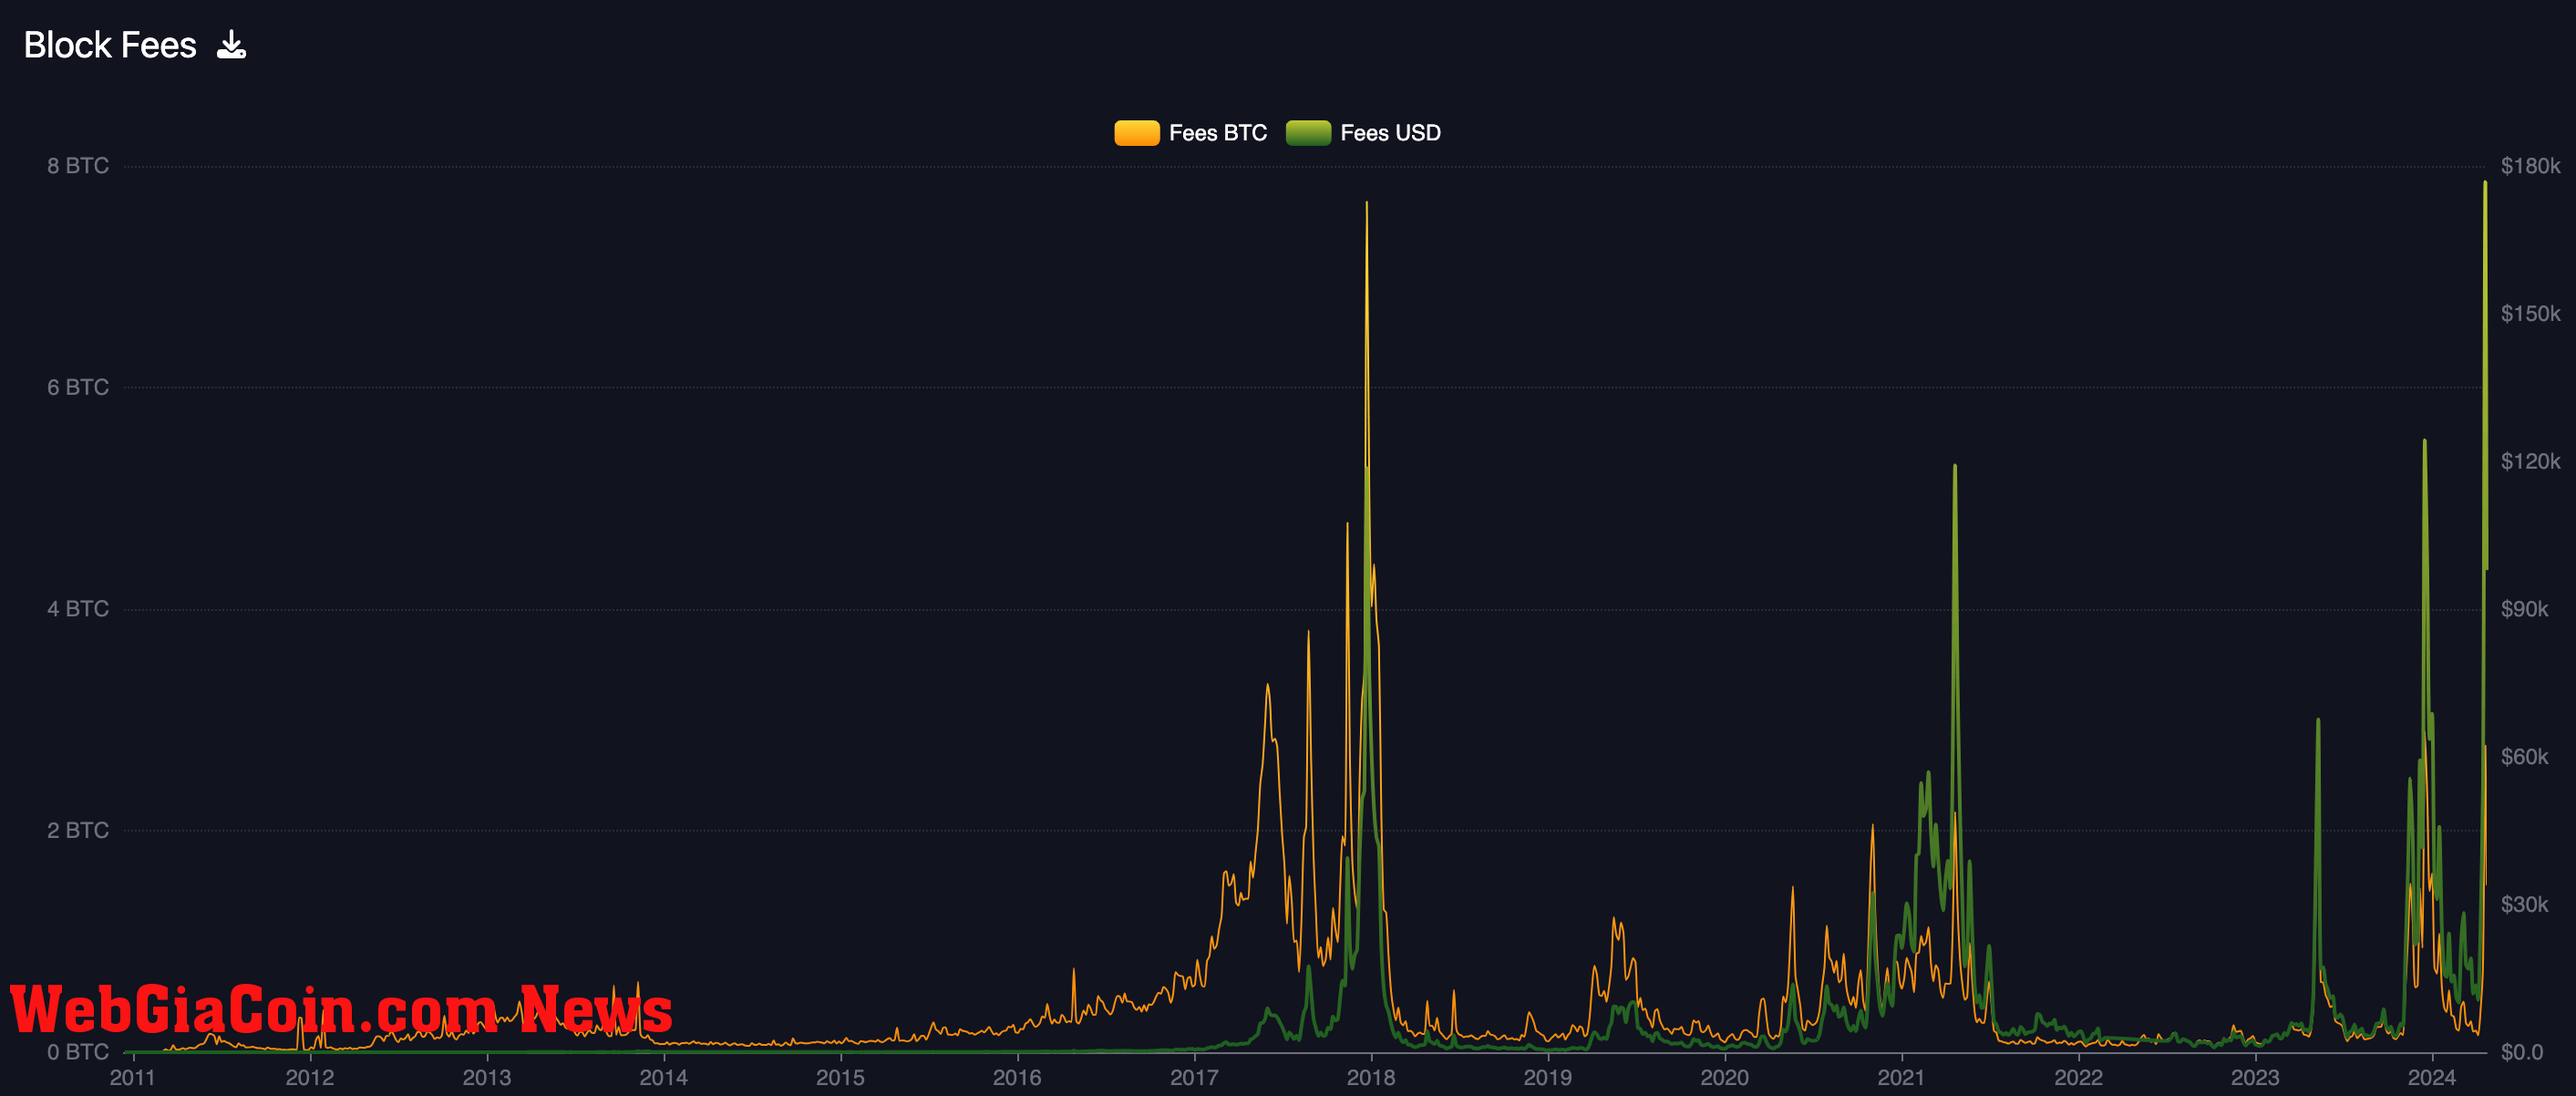Image resolution: width=2576 pixels, height=1096 pixels.
Task: Click the $150k right axis label
Action: click(x=2530, y=314)
